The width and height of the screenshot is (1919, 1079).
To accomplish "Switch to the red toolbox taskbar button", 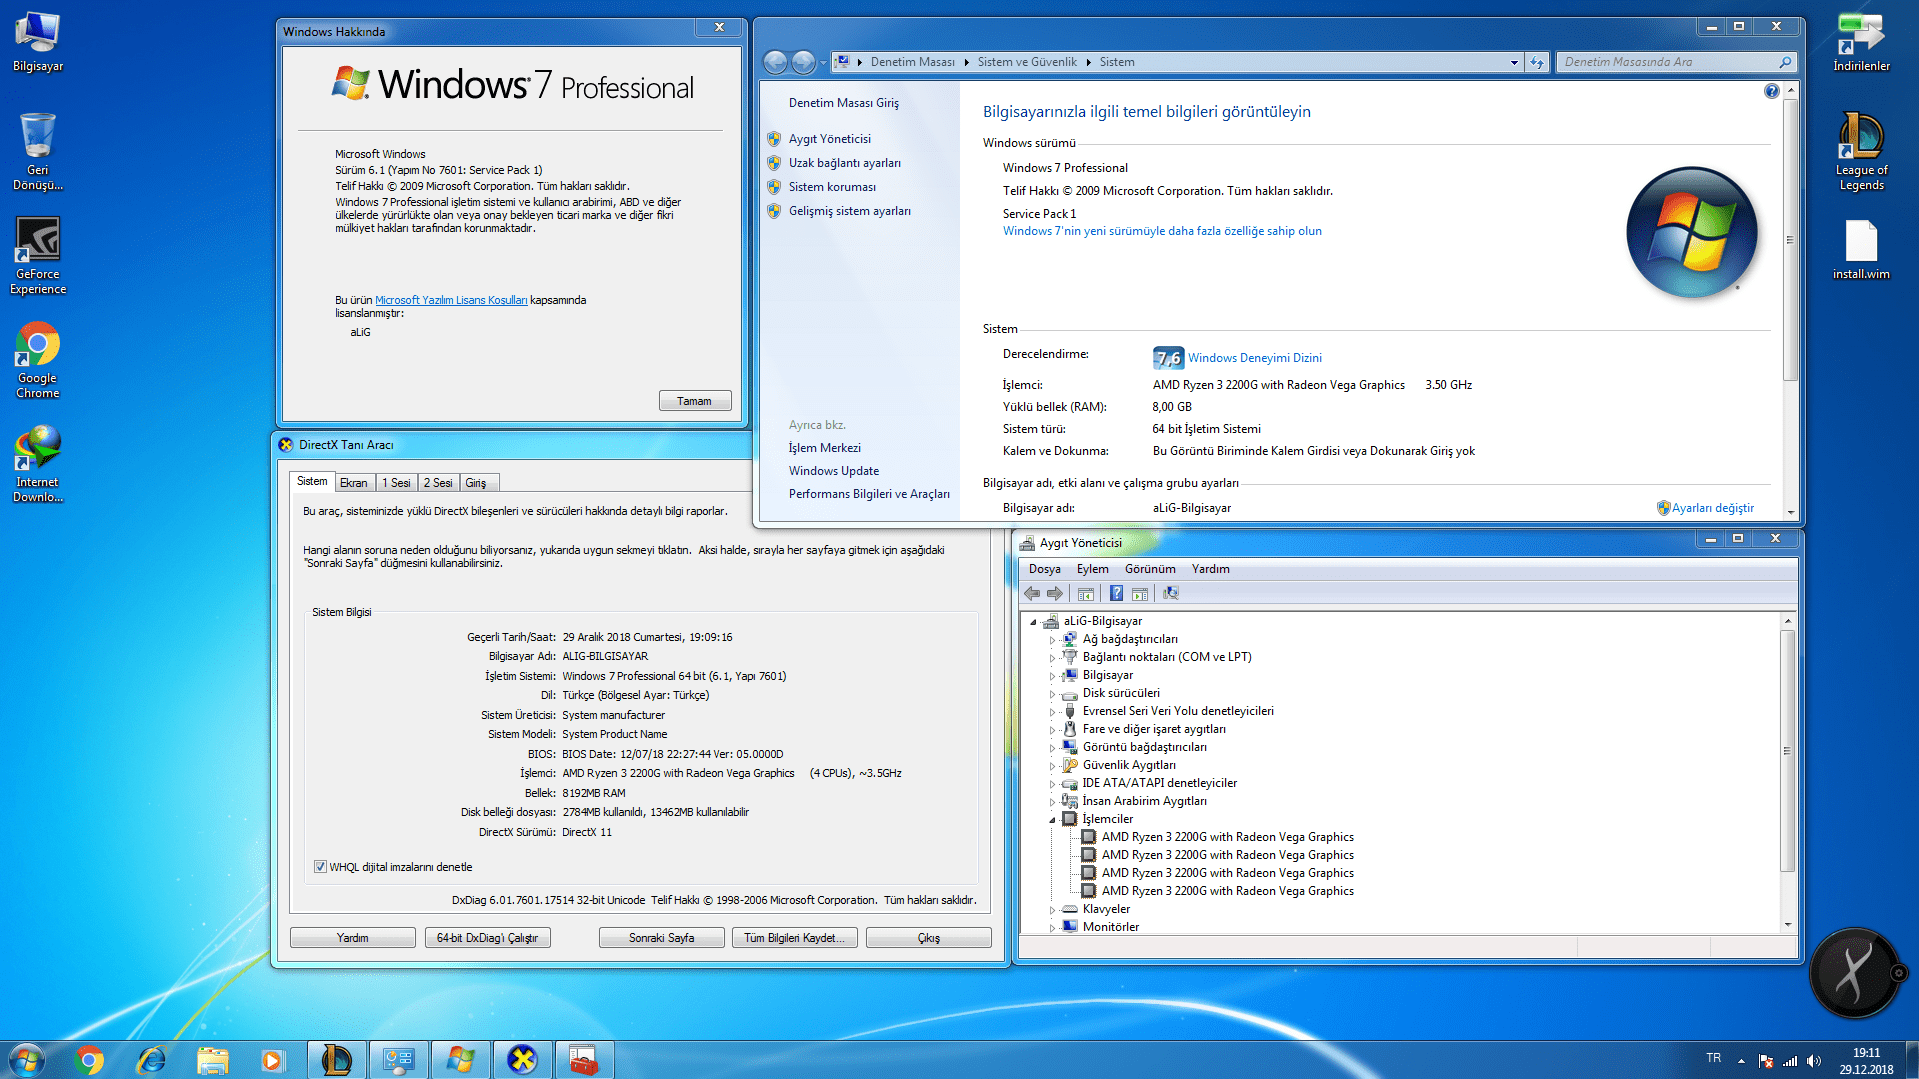I will [x=584, y=1059].
